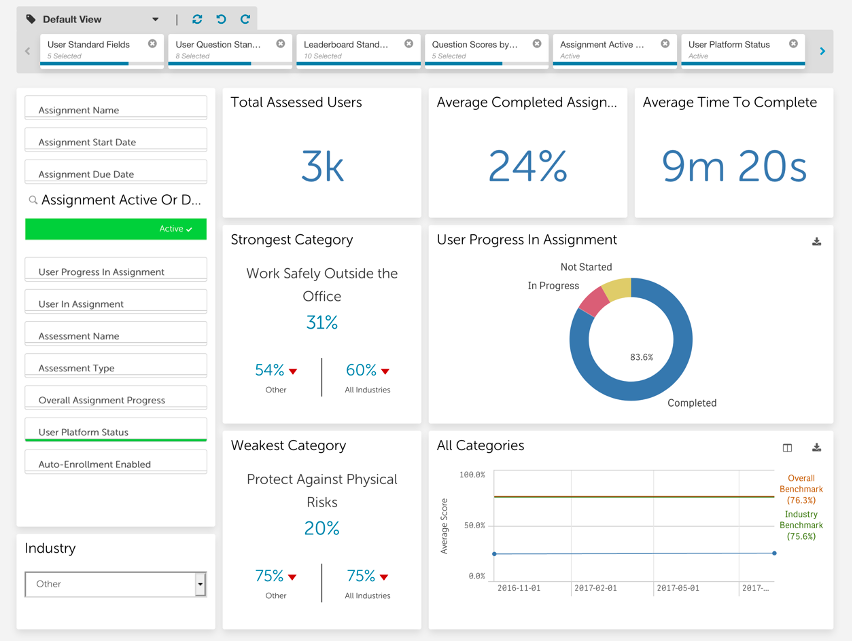Open the Default View dropdown
Image resolution: width=852 pixels, height=641 pixels.
[x=92, y=20]
